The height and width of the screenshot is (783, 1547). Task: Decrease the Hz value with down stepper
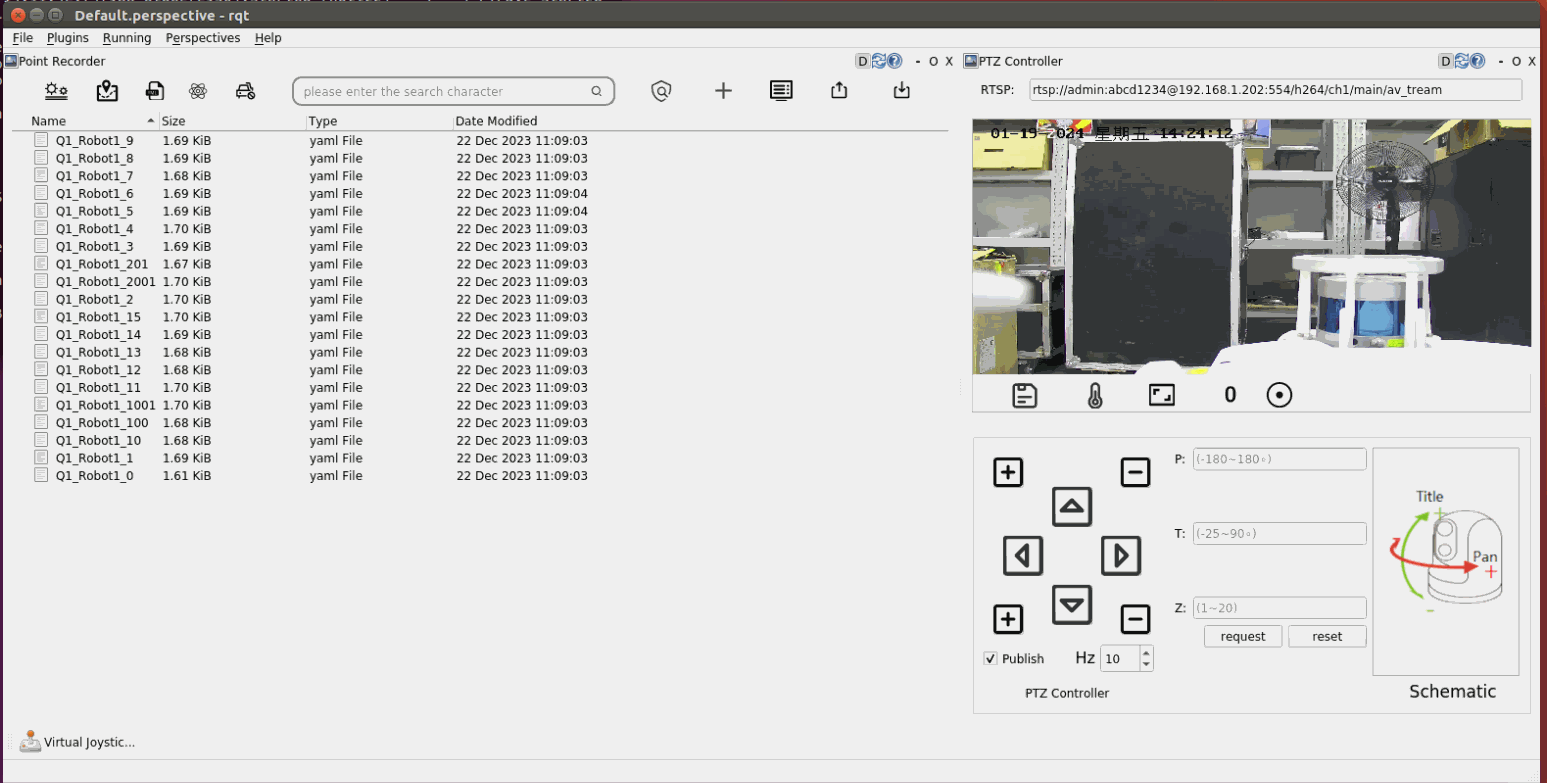1146,664
